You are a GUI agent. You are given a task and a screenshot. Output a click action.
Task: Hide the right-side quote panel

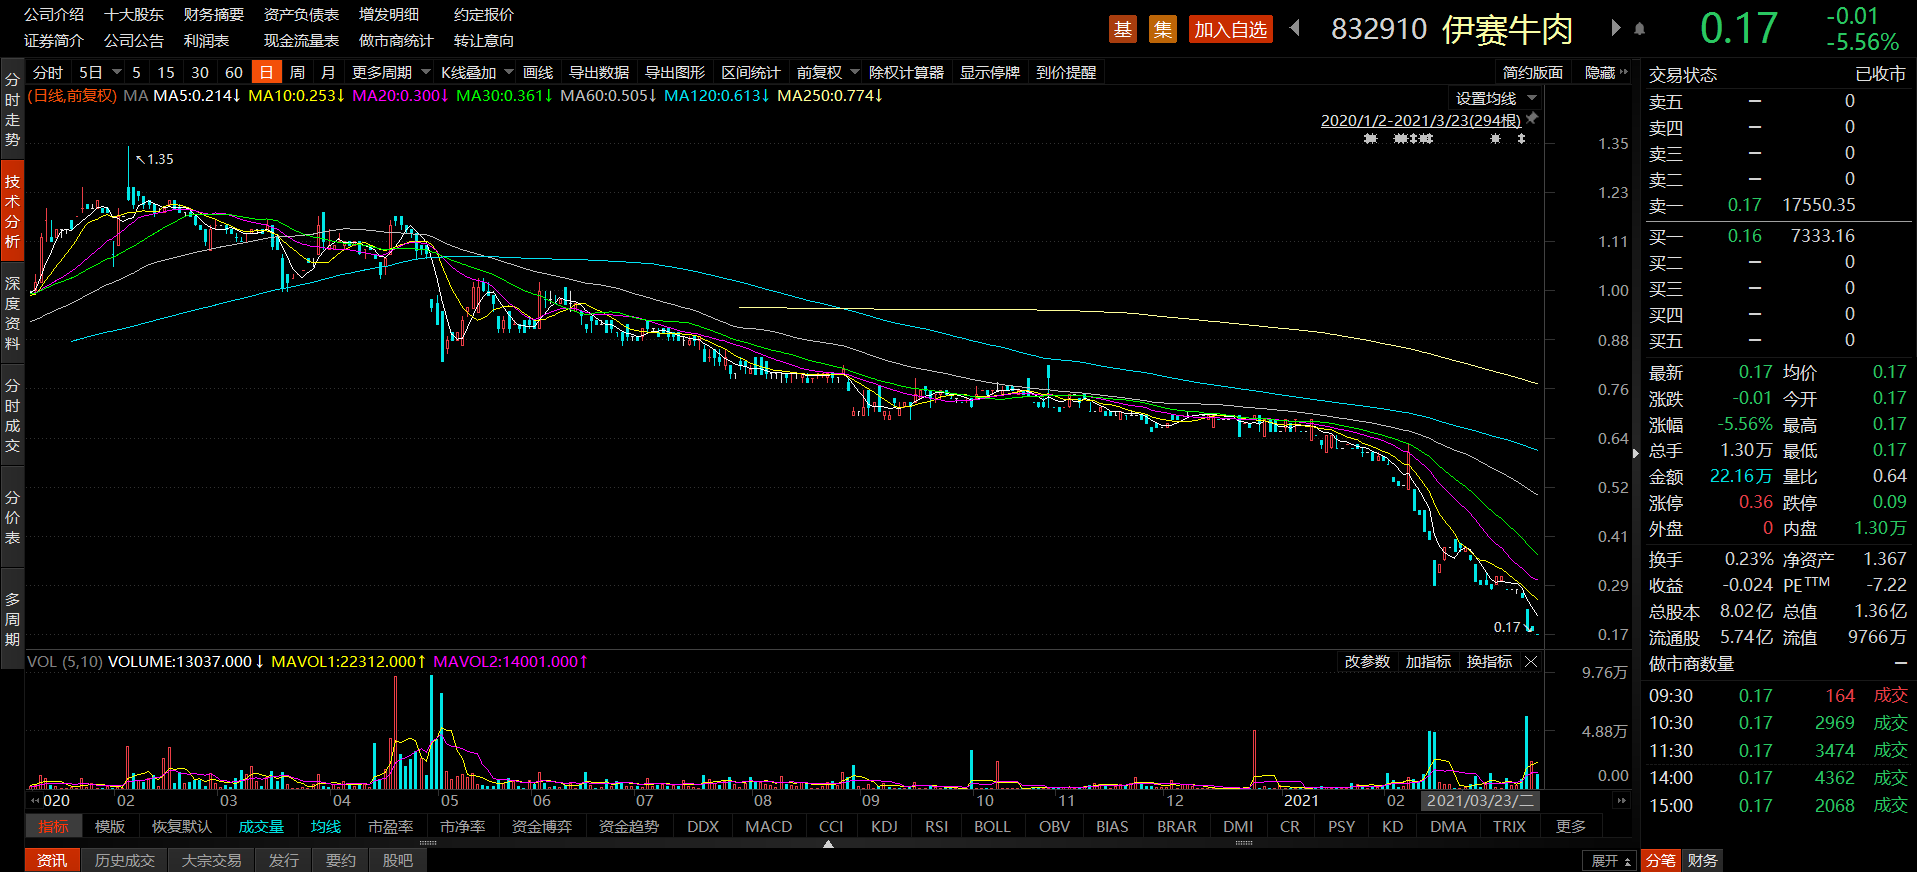(x=1606, y=73)
